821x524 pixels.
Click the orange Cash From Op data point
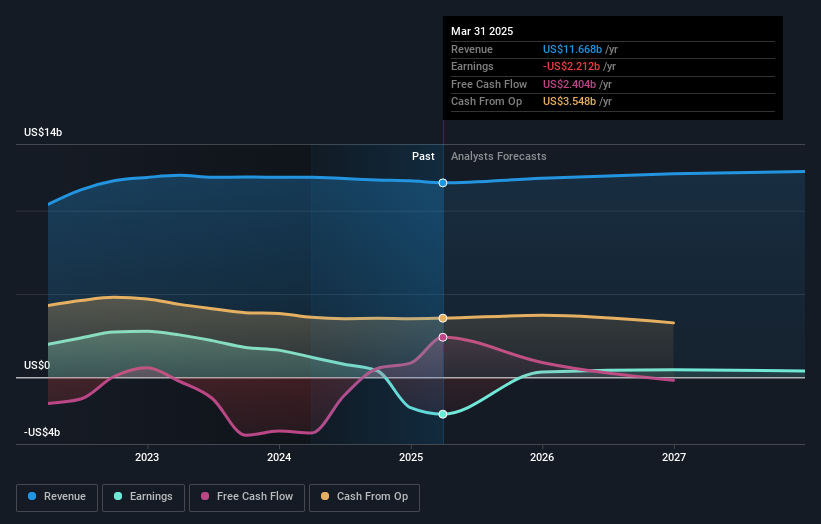point(443,318)
